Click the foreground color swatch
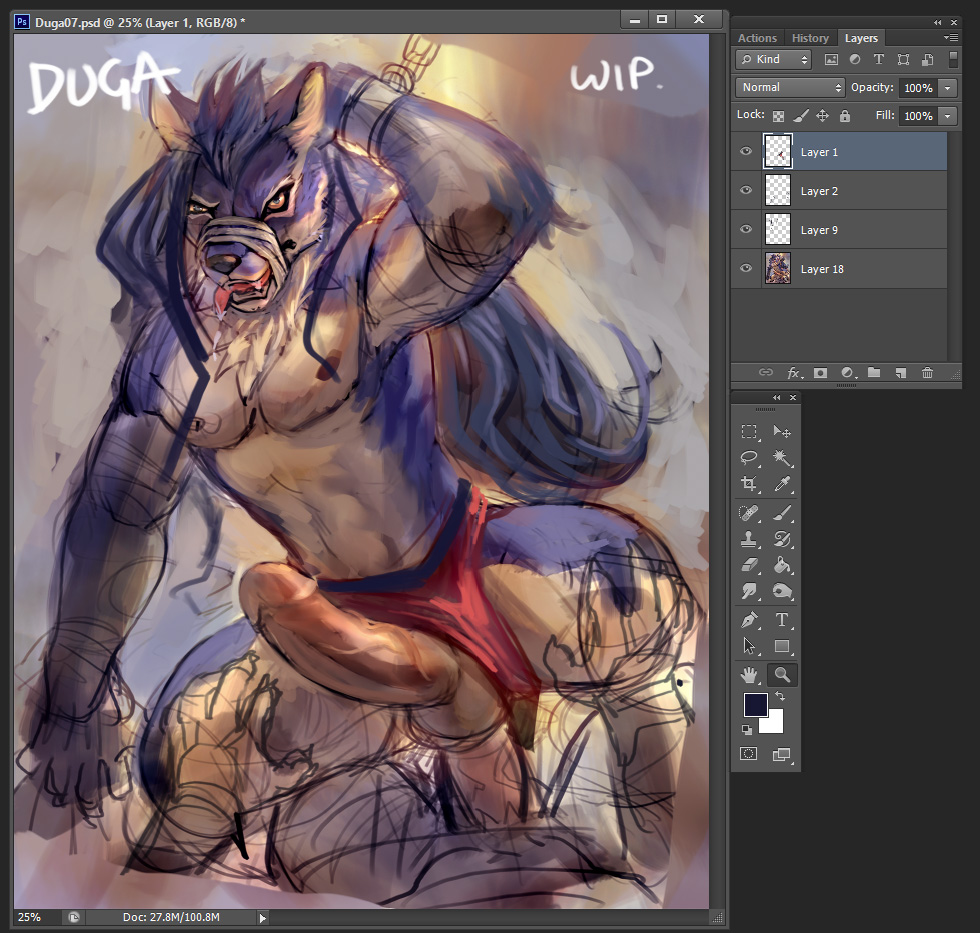This screenshot has height=933, width=980. 755,705
